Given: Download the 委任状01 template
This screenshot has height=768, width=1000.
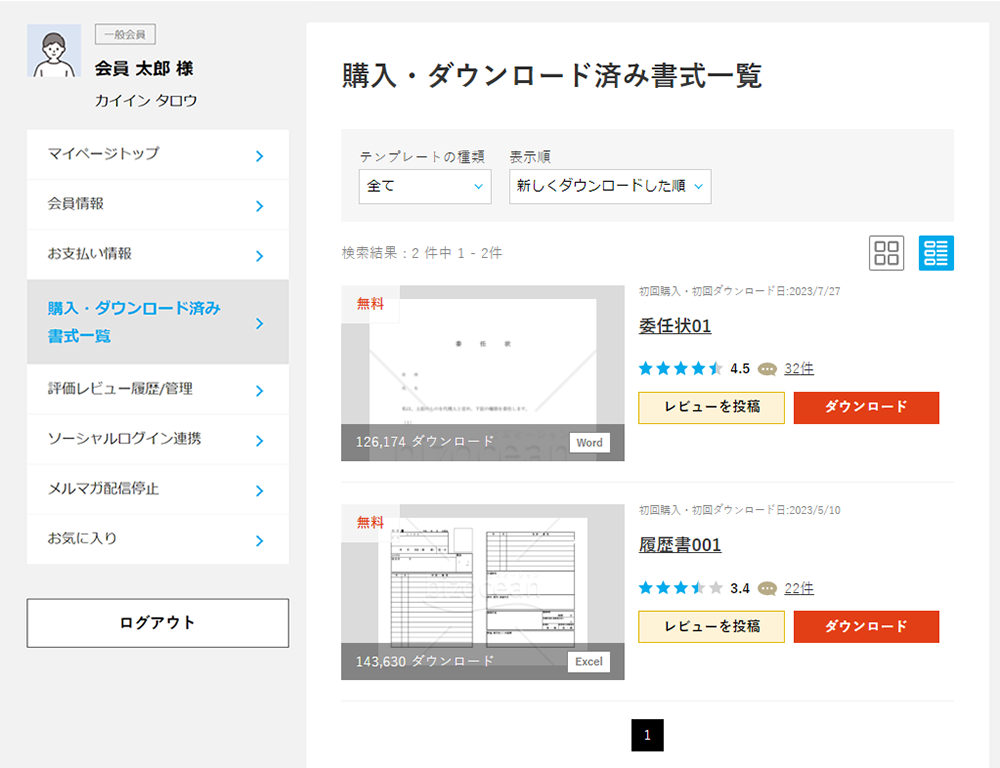Looking at the screenshot, I should click(x=866, y=408).
